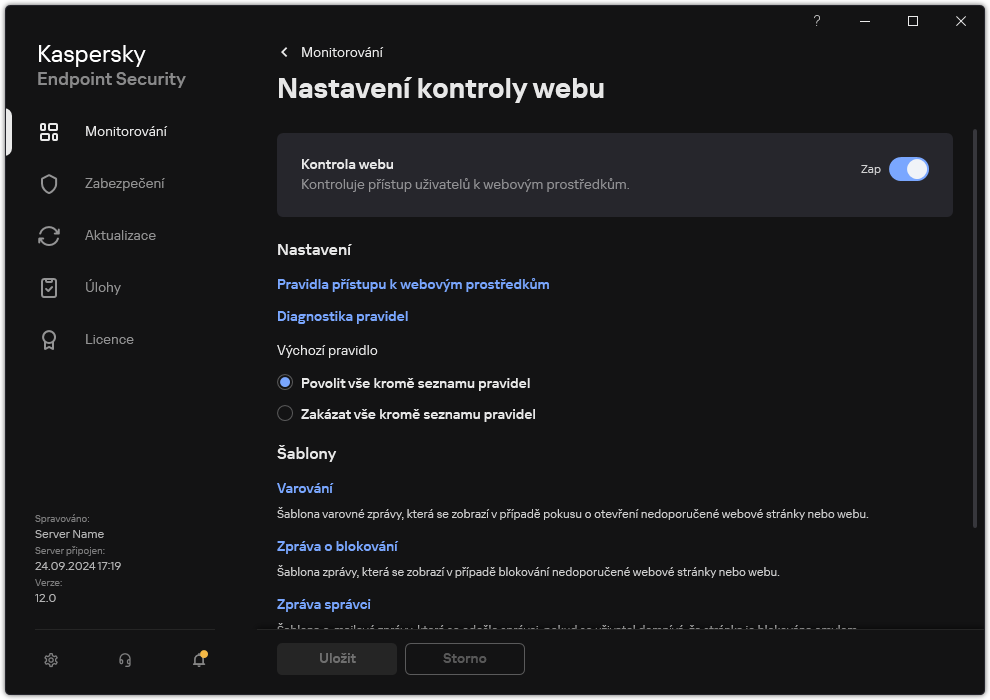
Task: Go back using the Monitorování chevron
Action: [x=284, y=52]
